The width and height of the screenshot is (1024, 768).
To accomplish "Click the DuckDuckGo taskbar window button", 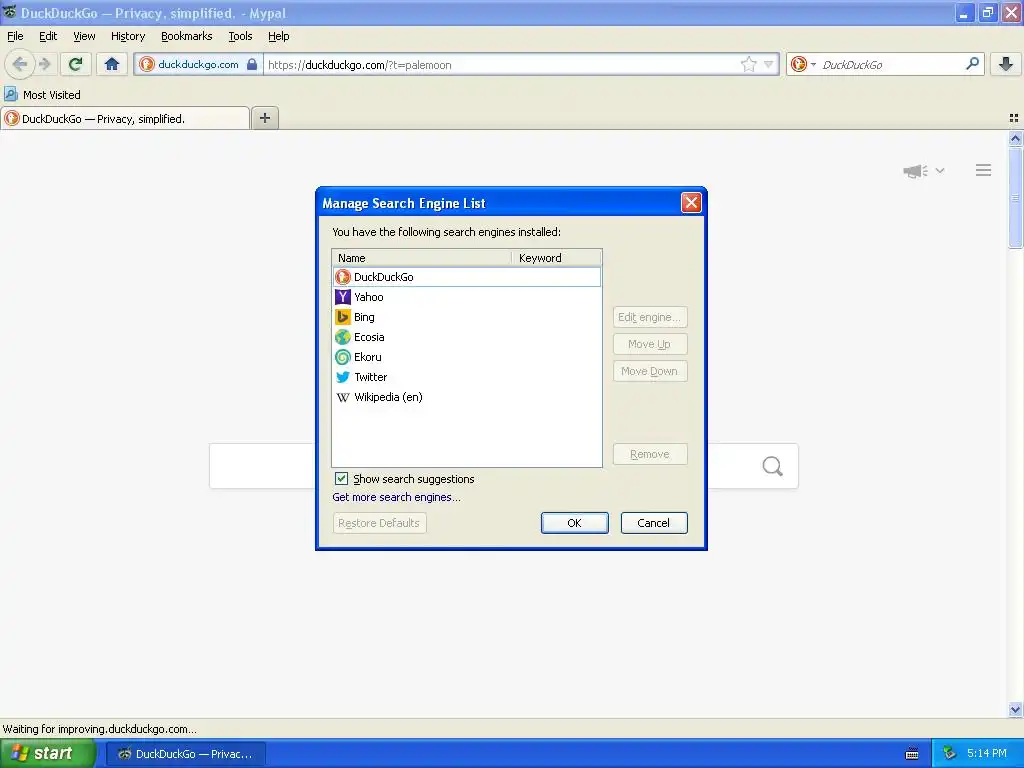I will [x=185, y=754].
